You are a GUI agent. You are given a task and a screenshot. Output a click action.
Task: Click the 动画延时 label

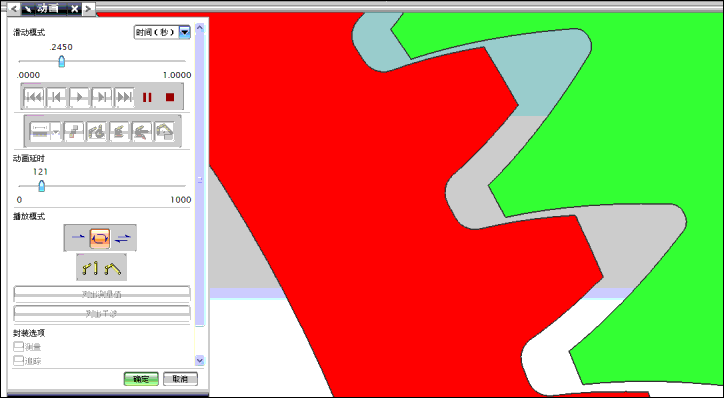pyautogui.click(x=29, y=158)
